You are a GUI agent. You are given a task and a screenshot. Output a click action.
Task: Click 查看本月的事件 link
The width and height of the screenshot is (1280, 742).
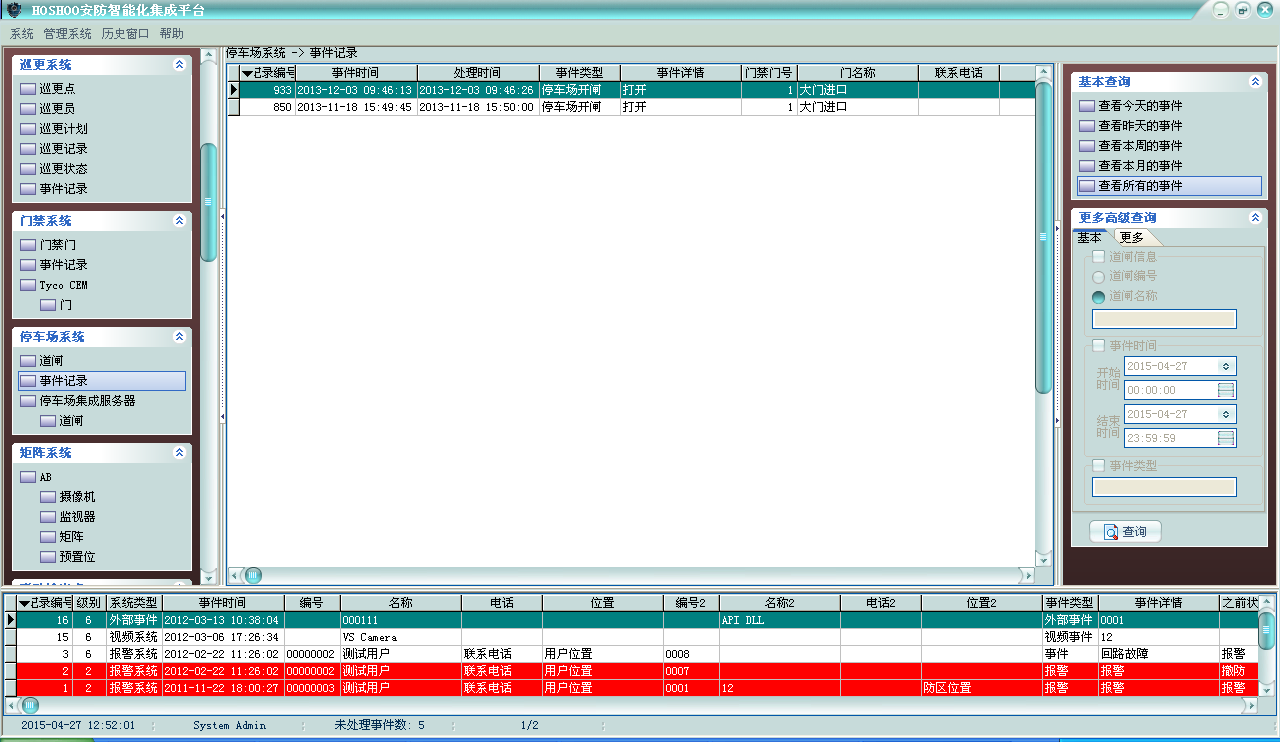click(x=1140, y=166)
